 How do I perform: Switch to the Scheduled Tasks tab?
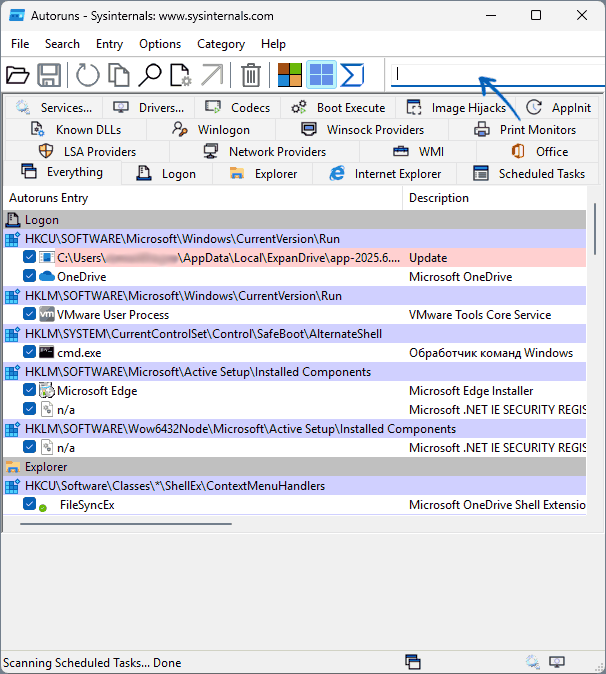coord(528,174)
